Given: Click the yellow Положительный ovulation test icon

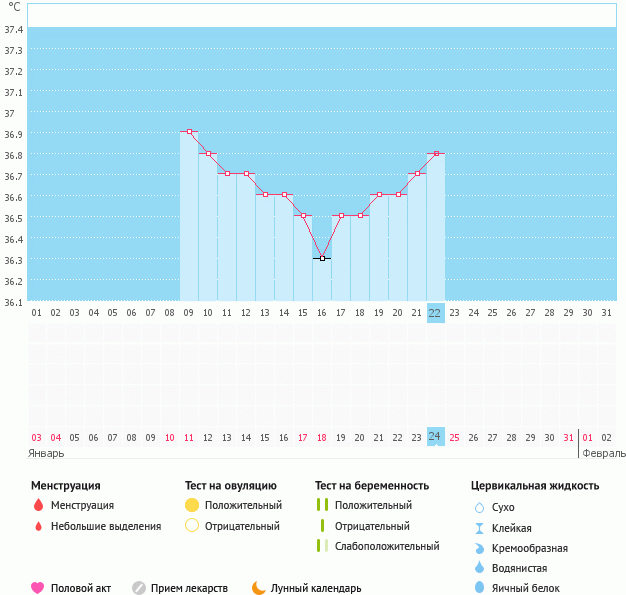Looking at the screenshot, I should click(192, 506).
